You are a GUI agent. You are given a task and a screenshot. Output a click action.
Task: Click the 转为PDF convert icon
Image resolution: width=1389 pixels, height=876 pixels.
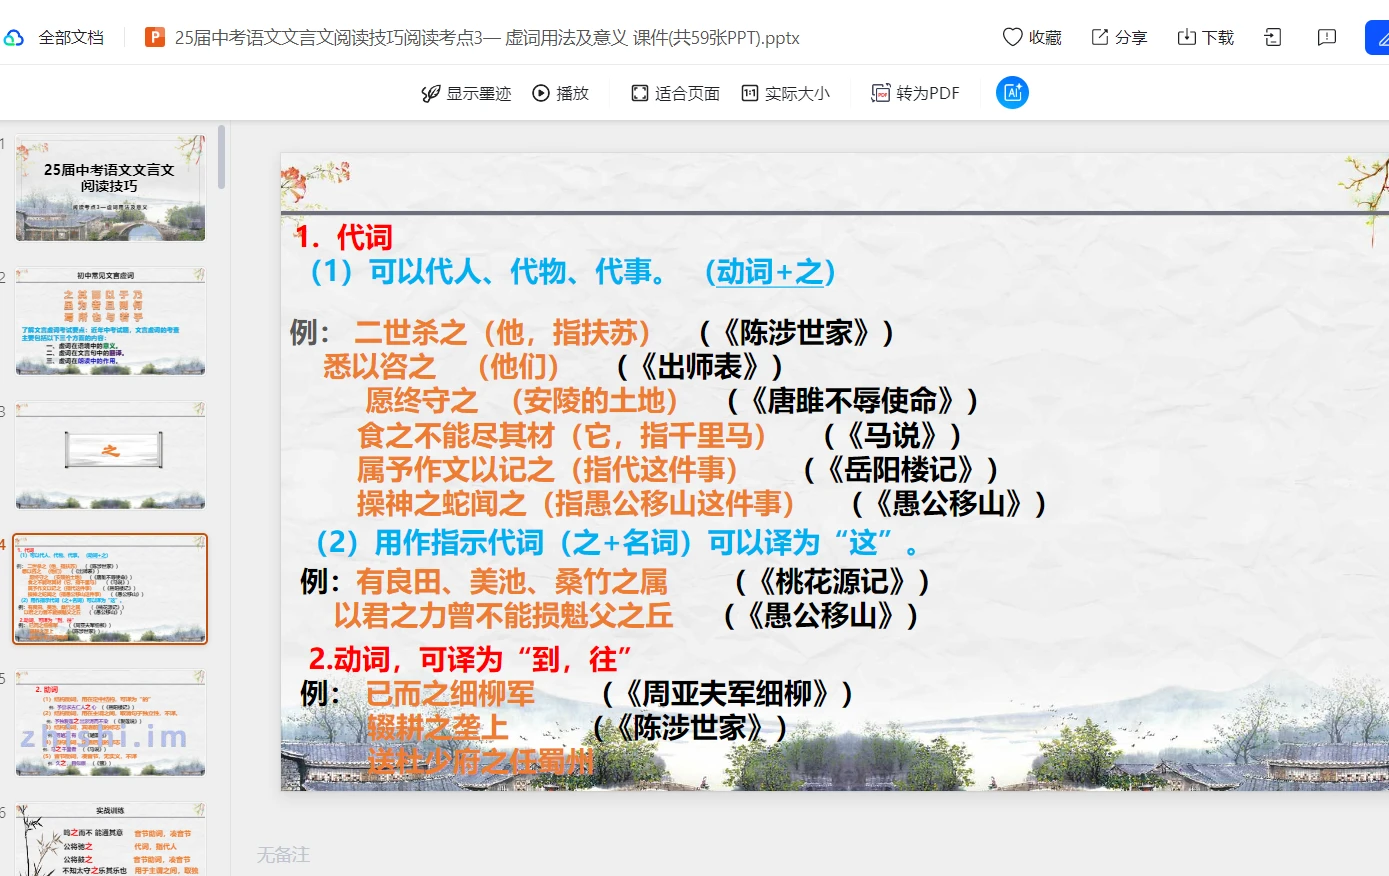tap(880, 93)
